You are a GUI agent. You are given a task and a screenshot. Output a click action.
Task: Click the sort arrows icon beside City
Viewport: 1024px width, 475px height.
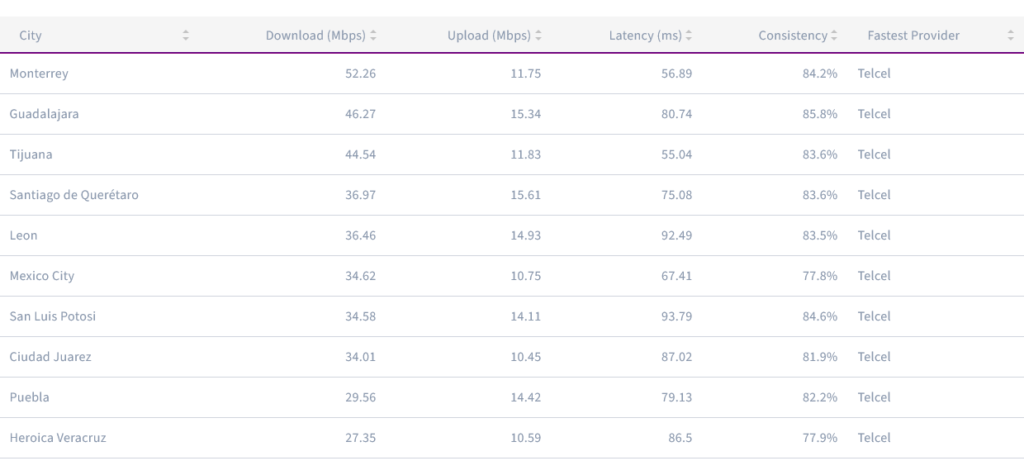click(186, 36)
